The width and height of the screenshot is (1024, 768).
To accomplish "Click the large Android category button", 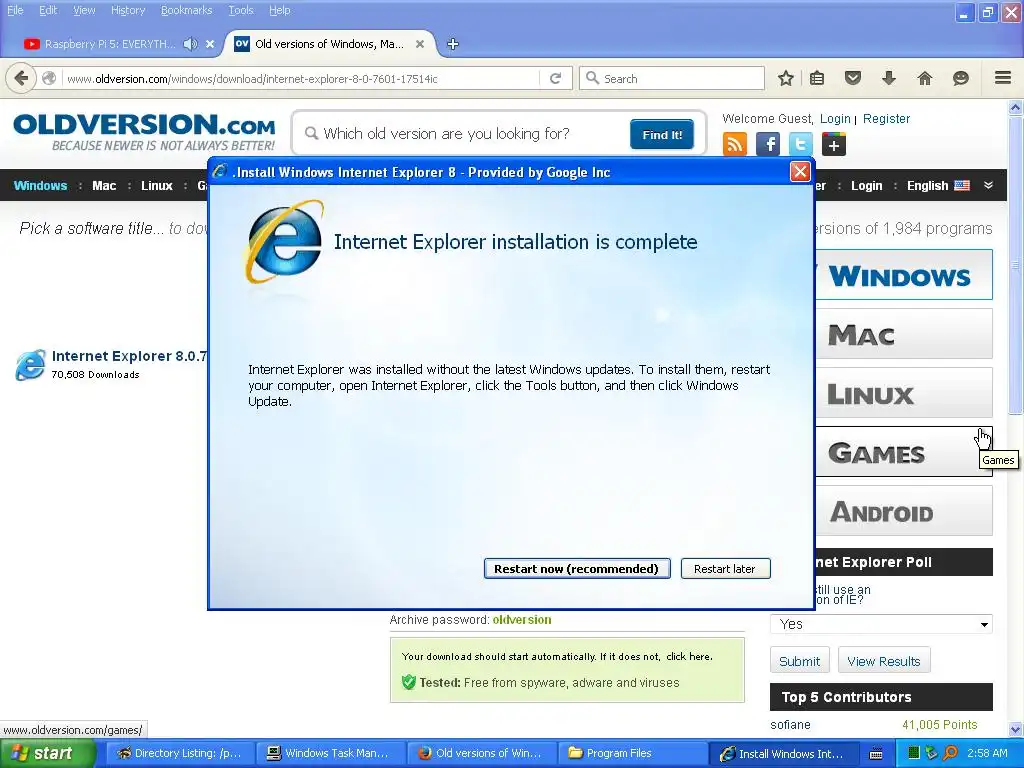I will click(904, 511).
